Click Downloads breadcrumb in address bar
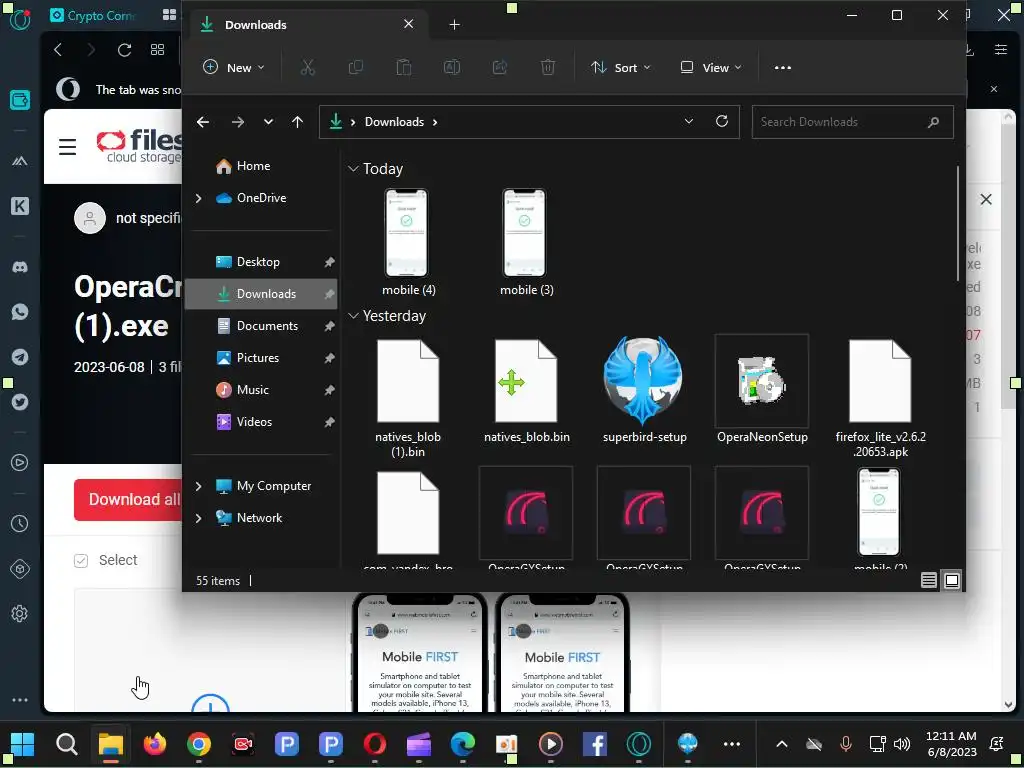Screen dimensions: 1024x768 394,122
